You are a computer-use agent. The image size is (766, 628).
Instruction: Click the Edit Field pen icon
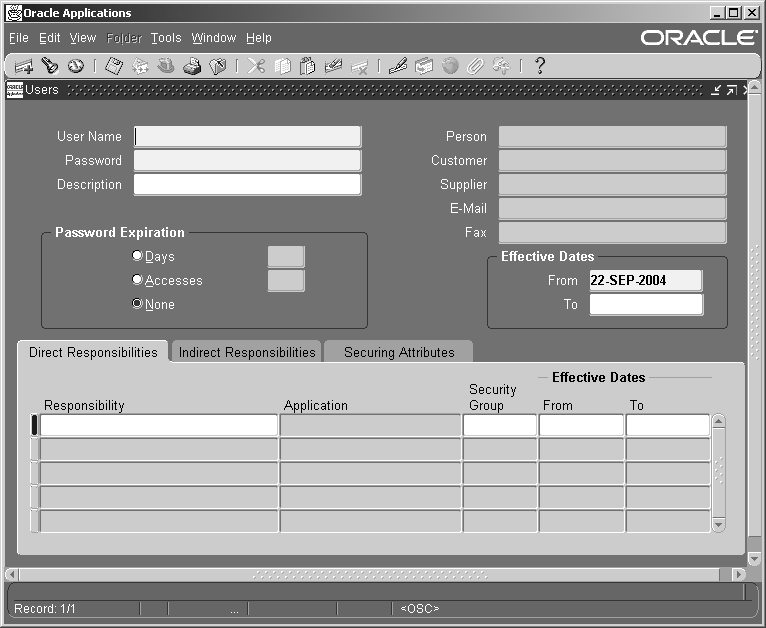[x=398, y=65]
